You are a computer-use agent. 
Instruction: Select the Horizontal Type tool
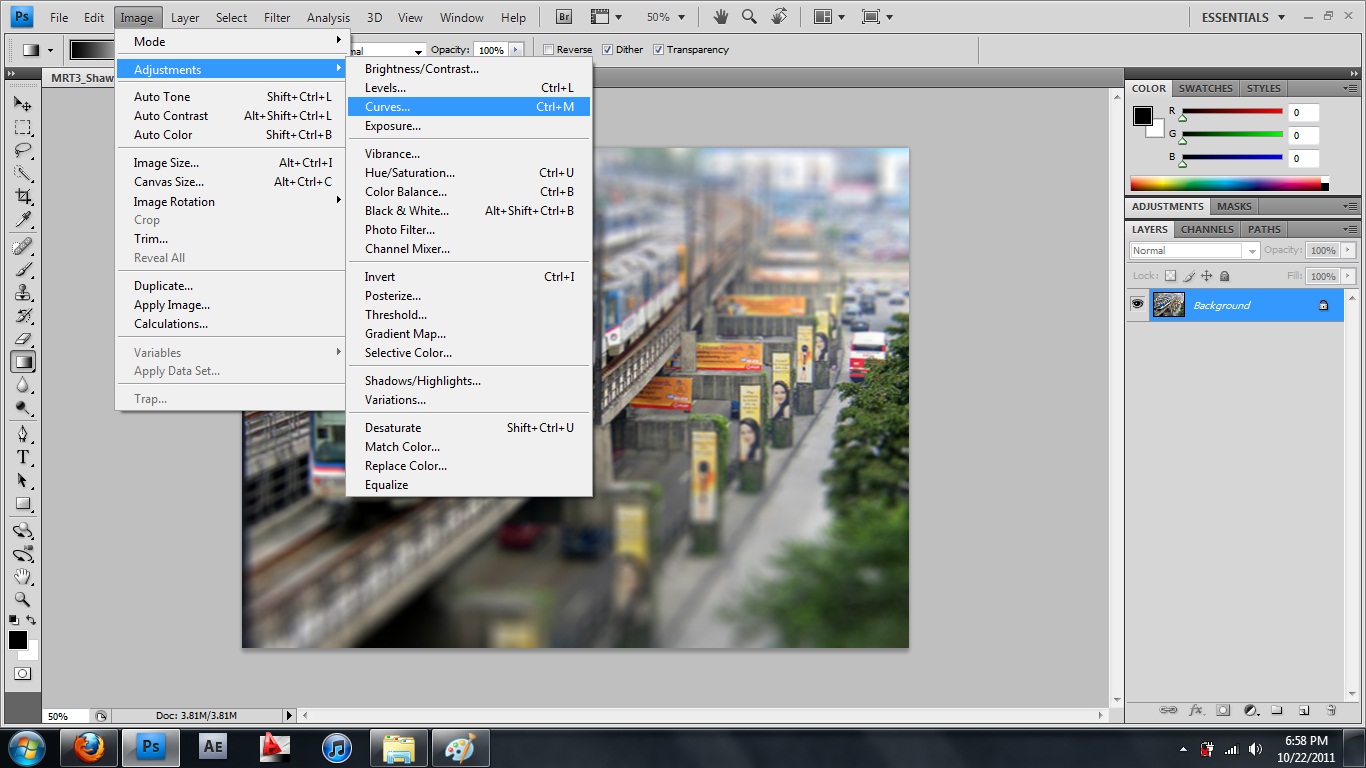point(23,457)
